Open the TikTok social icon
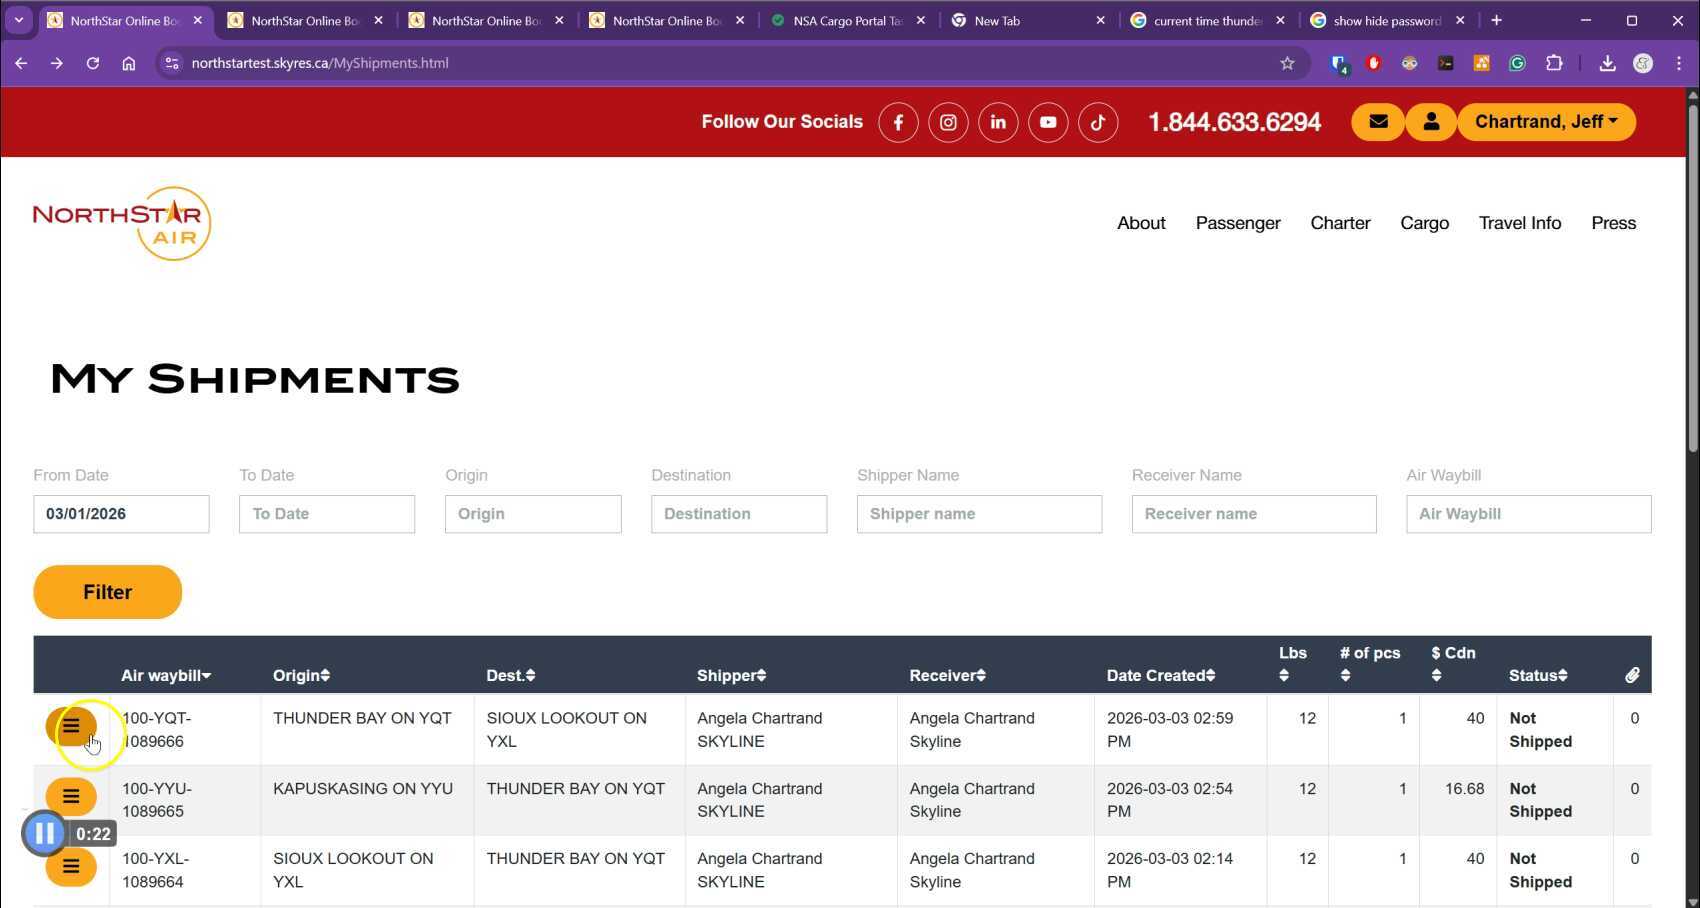This screenshot has height=908, width=1700. click(1098, 122)
